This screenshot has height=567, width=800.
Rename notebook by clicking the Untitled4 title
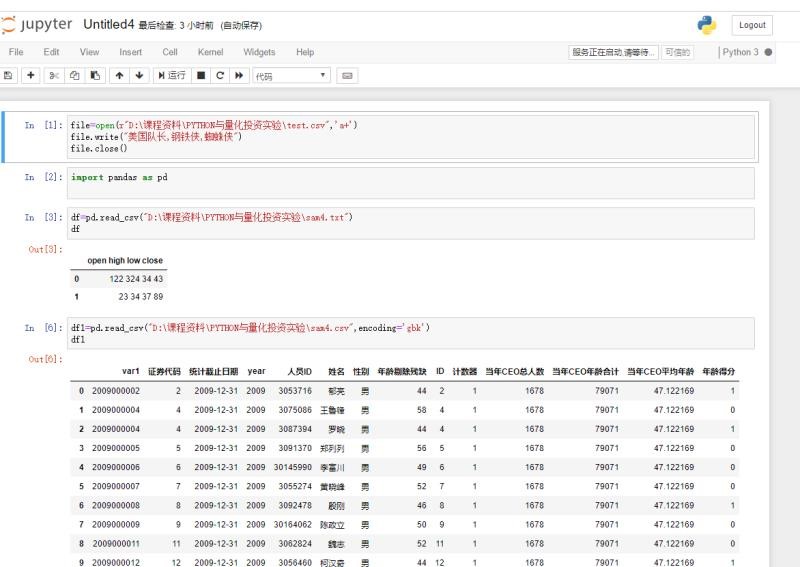pyautogui.click(x=108, y=24)
